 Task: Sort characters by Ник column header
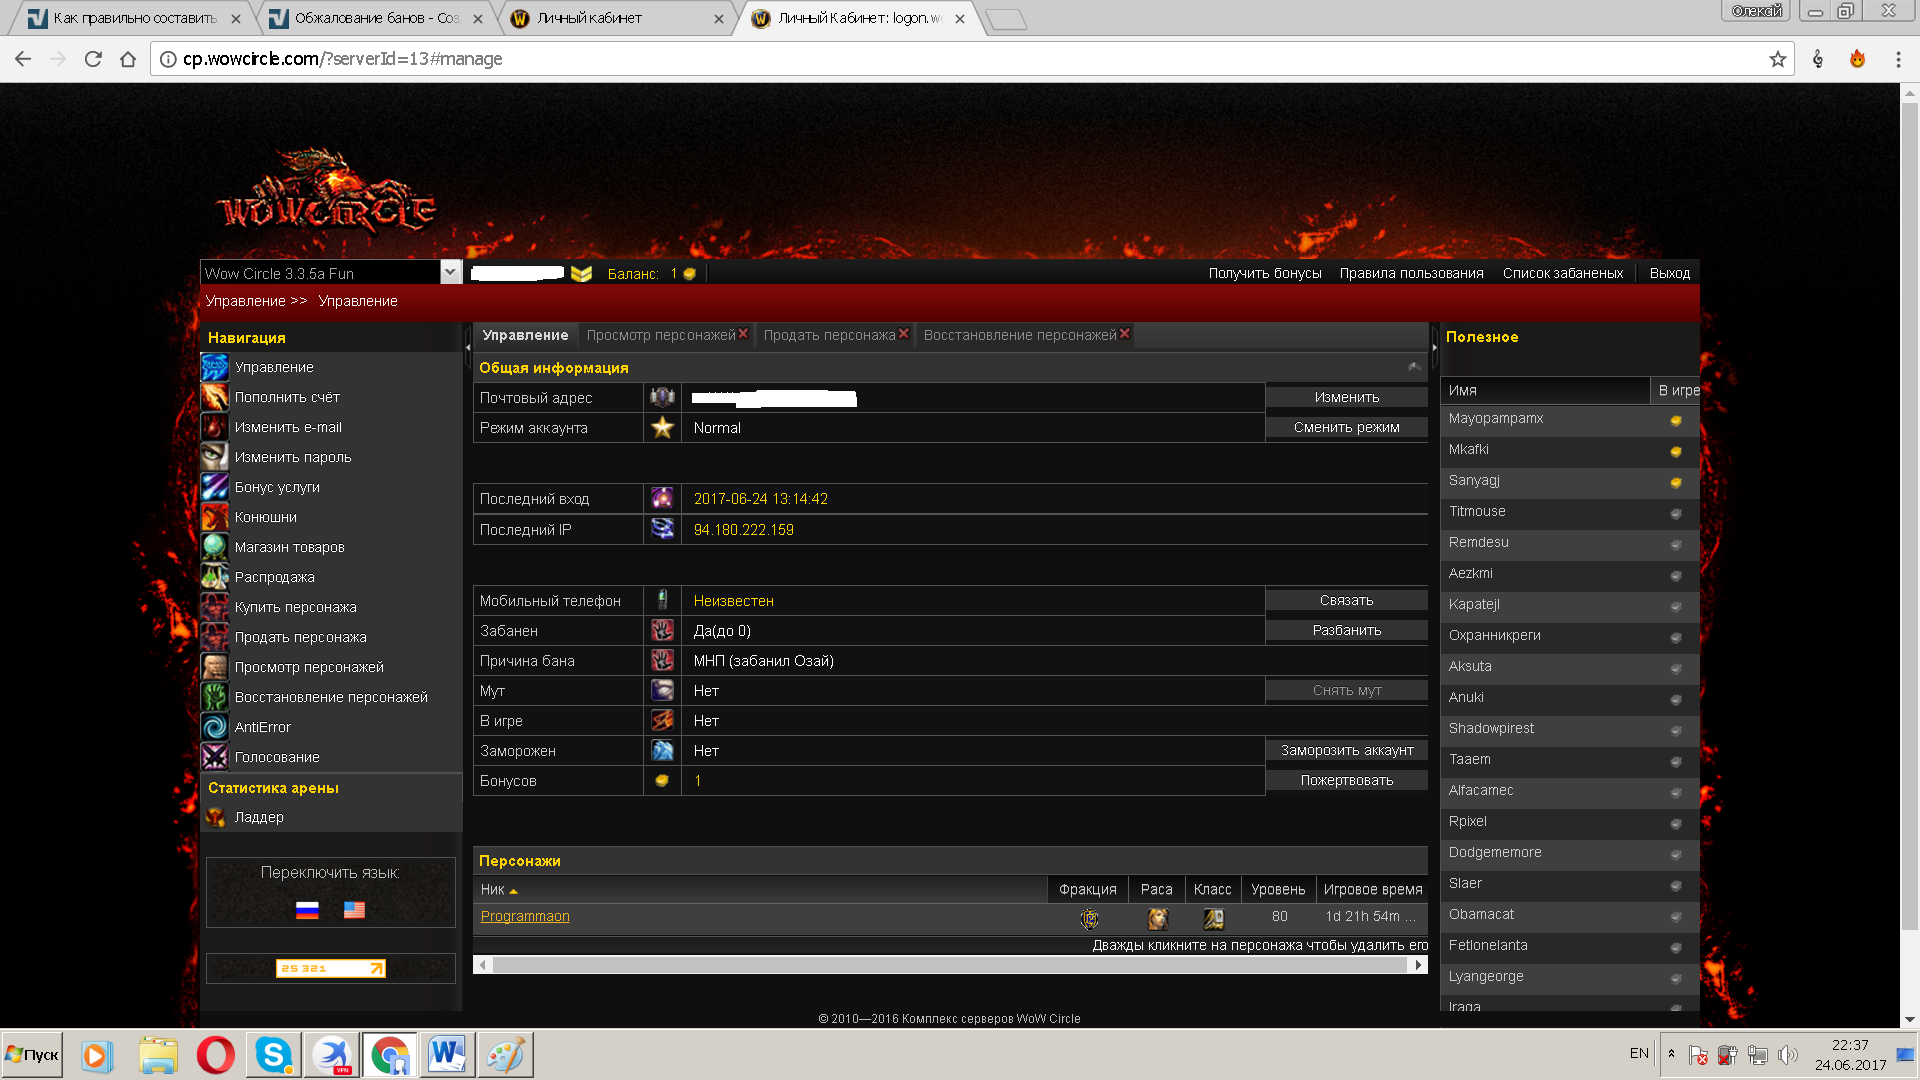coord(493,889)
